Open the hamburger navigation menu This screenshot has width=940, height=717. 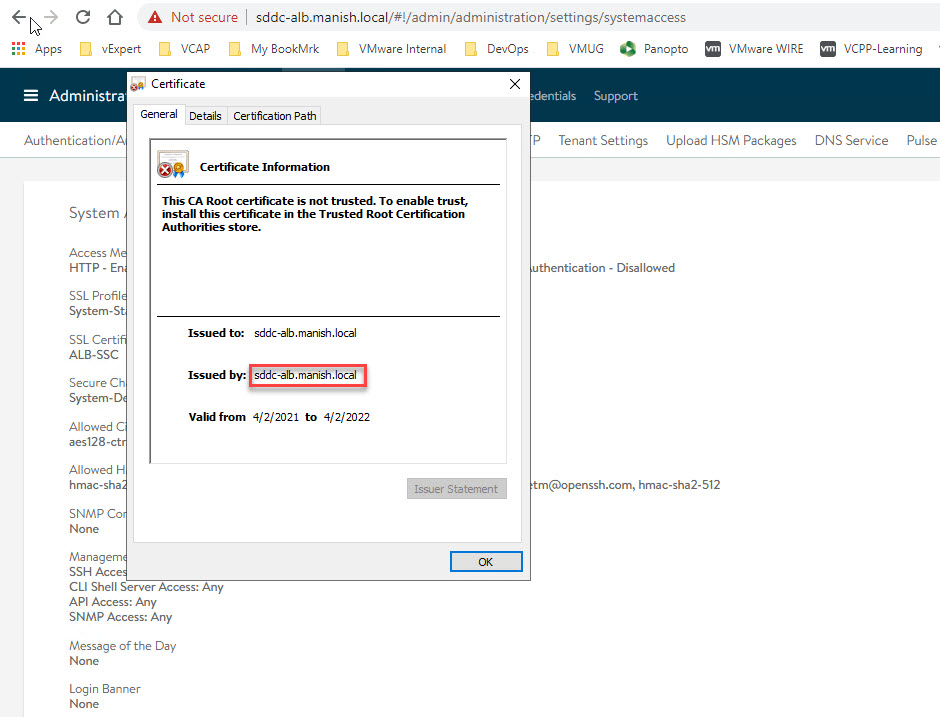31,95
